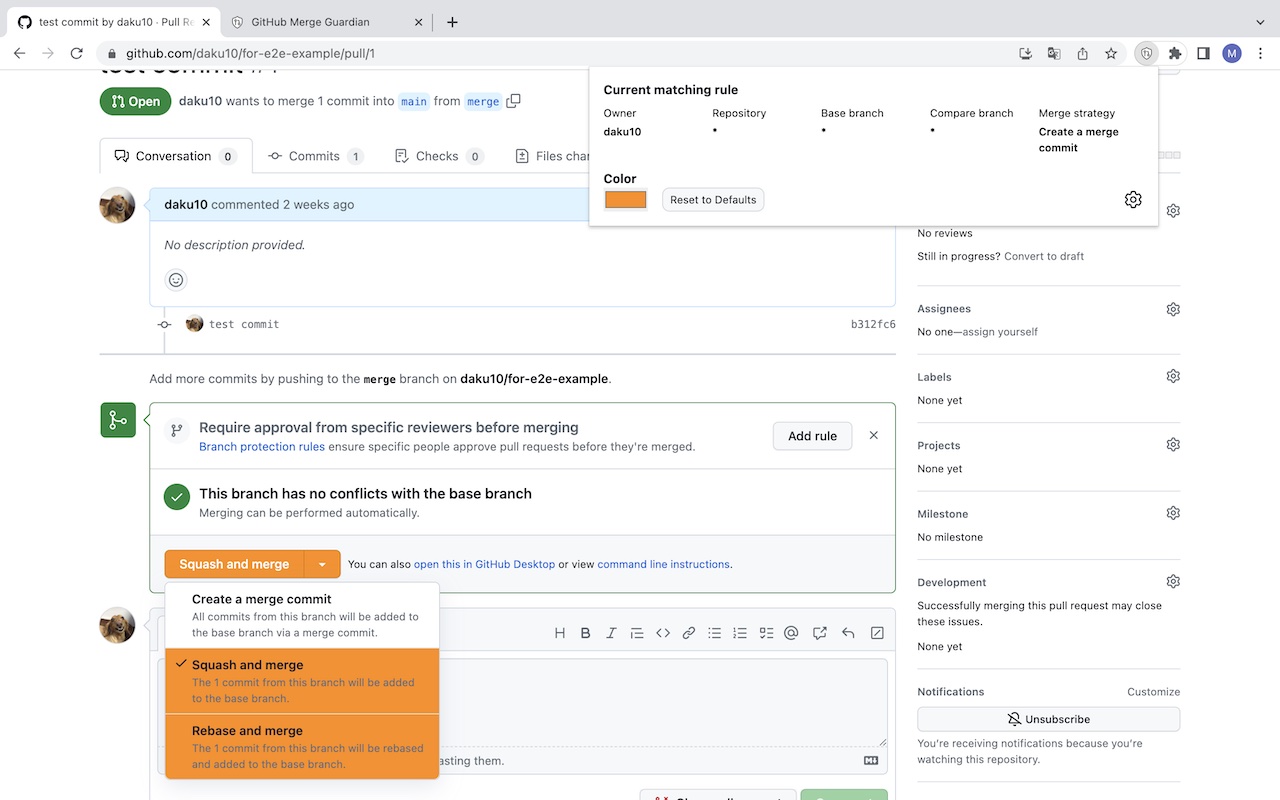
Task: Insert a heading in the comment editor
Action: (559, 632)
